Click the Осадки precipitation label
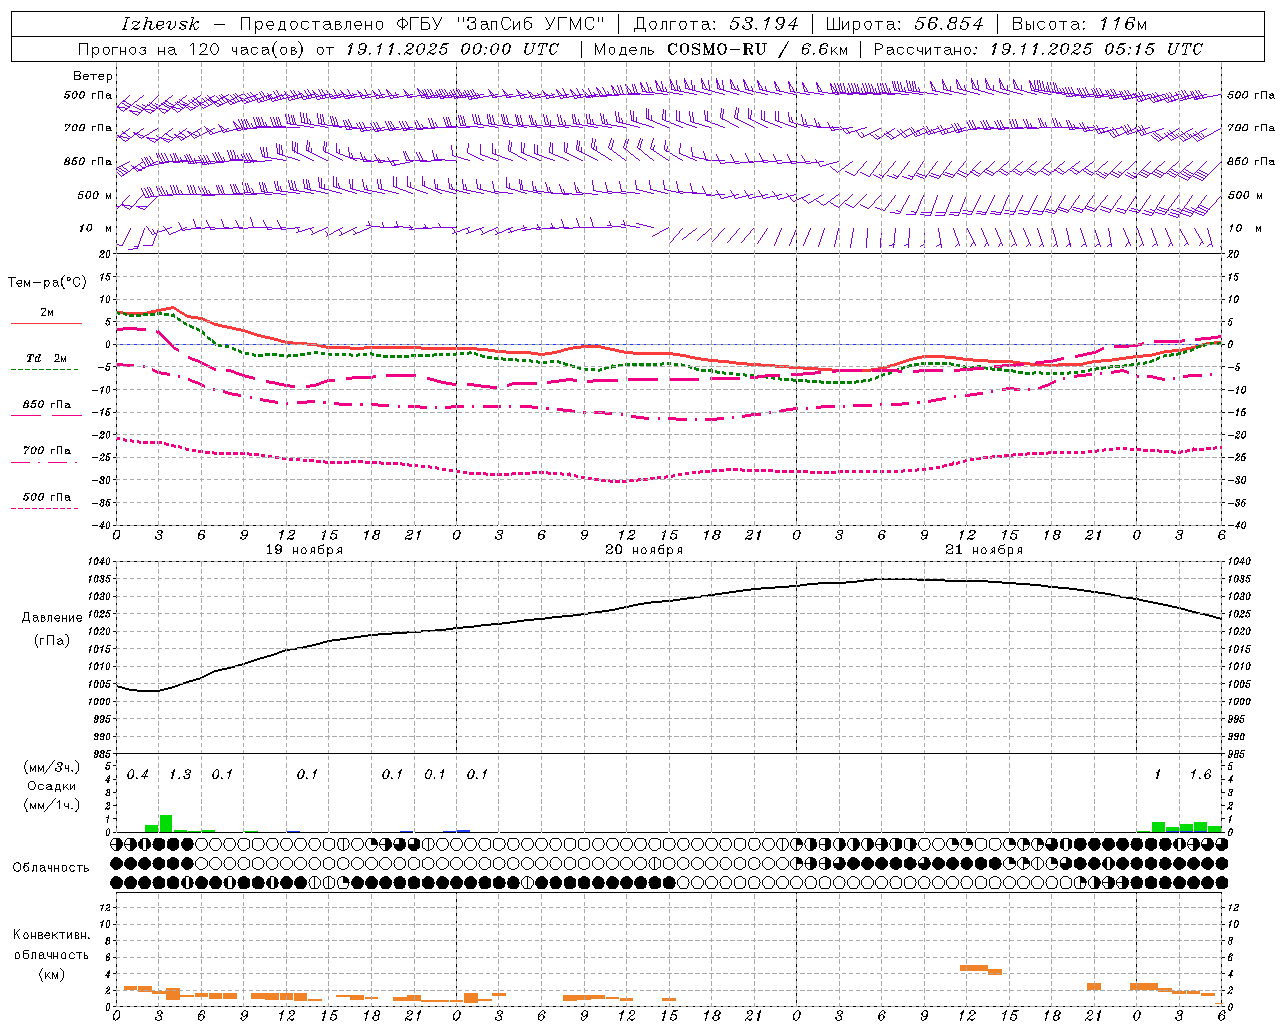Screen dimensions: 1280x1024 click(52, 786)
